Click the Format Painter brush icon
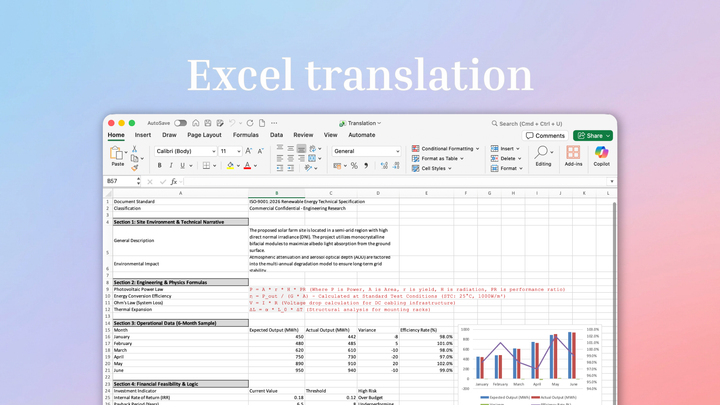 coord(135,168)
